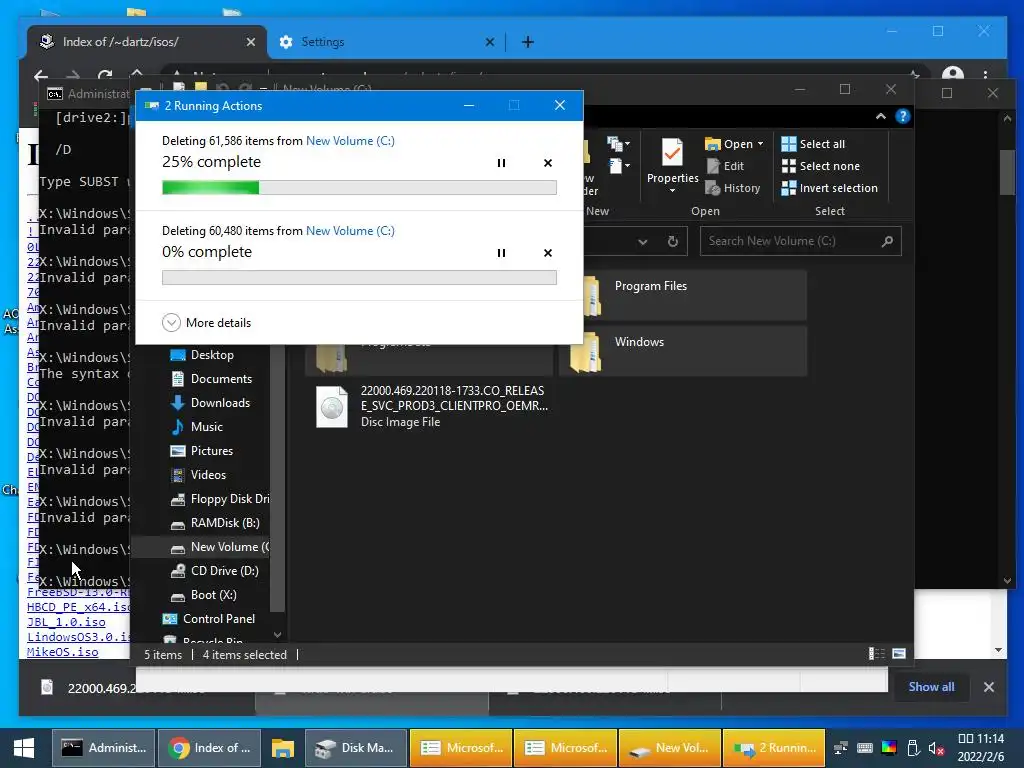Viewport: 1024px width, 768px height.
Task: Refresh the Explorer address bar
Action: (673, 241)
